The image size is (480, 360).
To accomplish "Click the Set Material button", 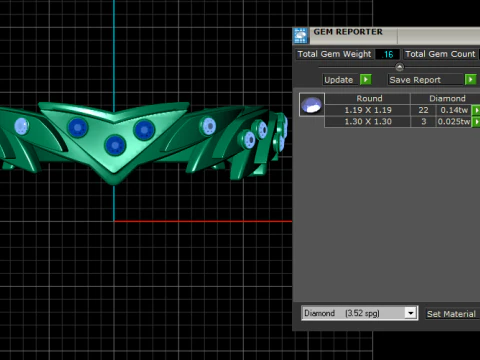I will pyautogui.click(x=452, y=314).
